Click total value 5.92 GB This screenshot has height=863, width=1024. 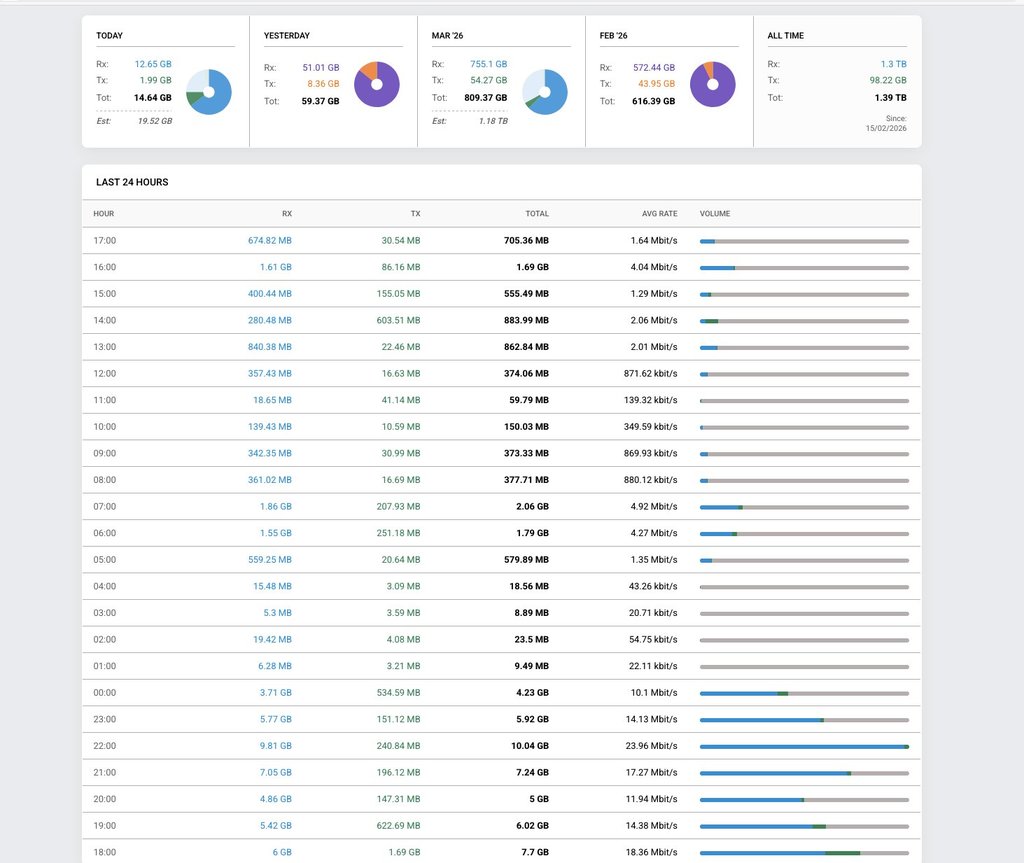click(x=532, y=719)
